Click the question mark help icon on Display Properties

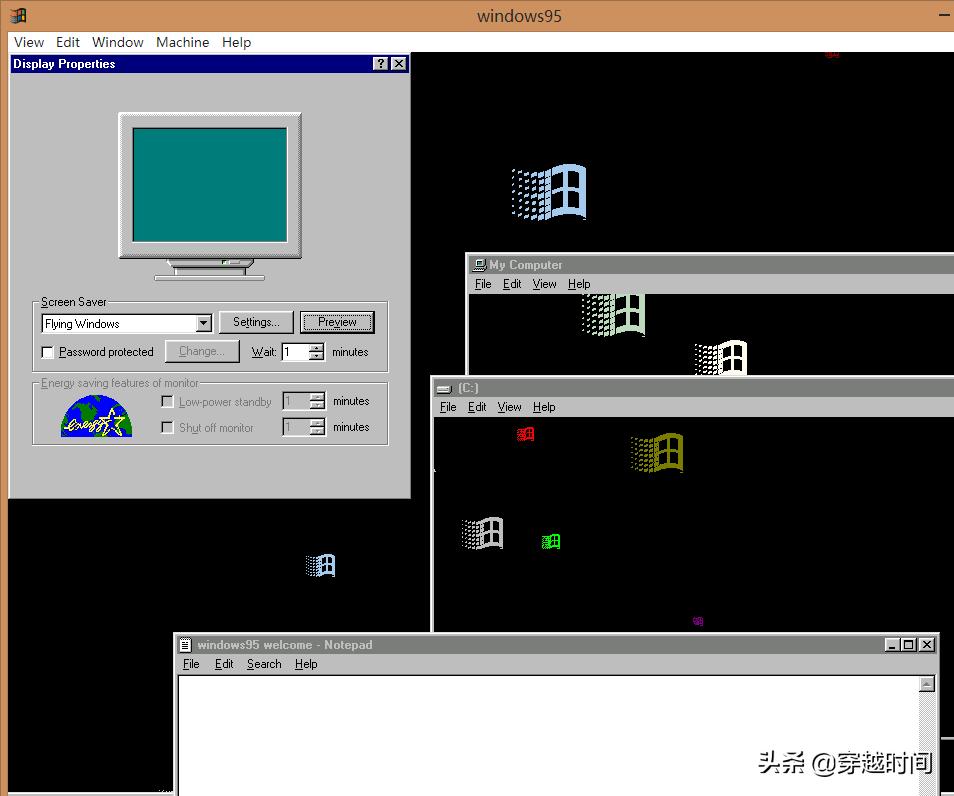point(380,63)
